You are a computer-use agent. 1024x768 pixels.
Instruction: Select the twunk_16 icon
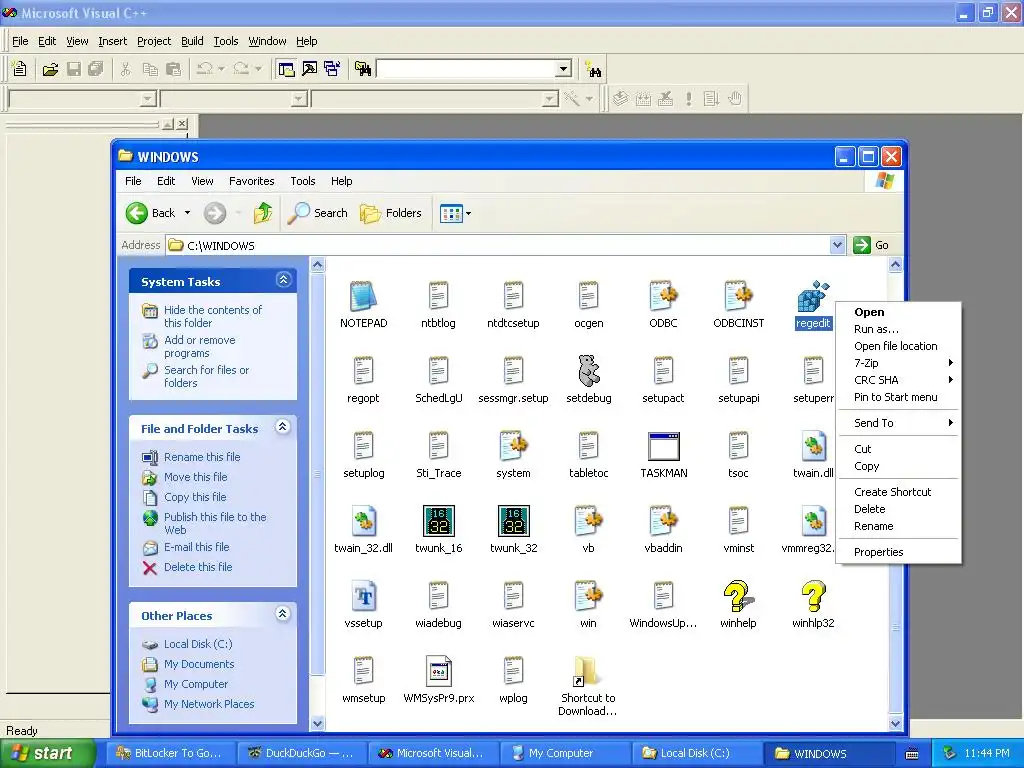coord(438,521)
